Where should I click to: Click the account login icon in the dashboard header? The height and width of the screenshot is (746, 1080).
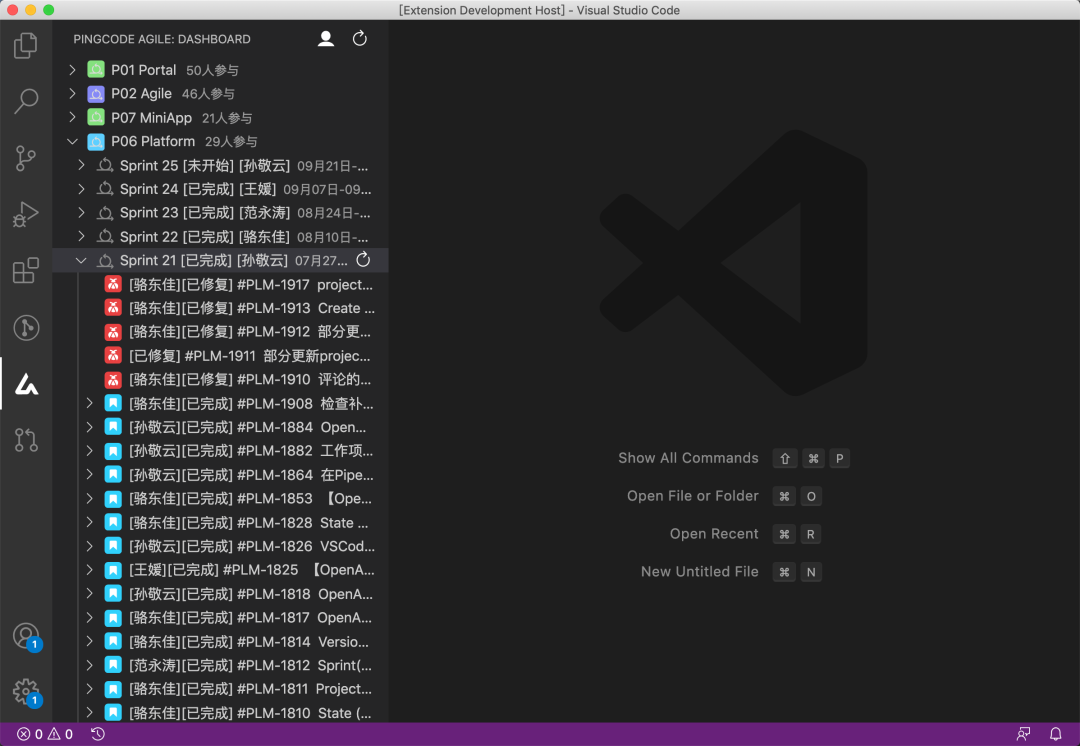[x=325, y=39]
